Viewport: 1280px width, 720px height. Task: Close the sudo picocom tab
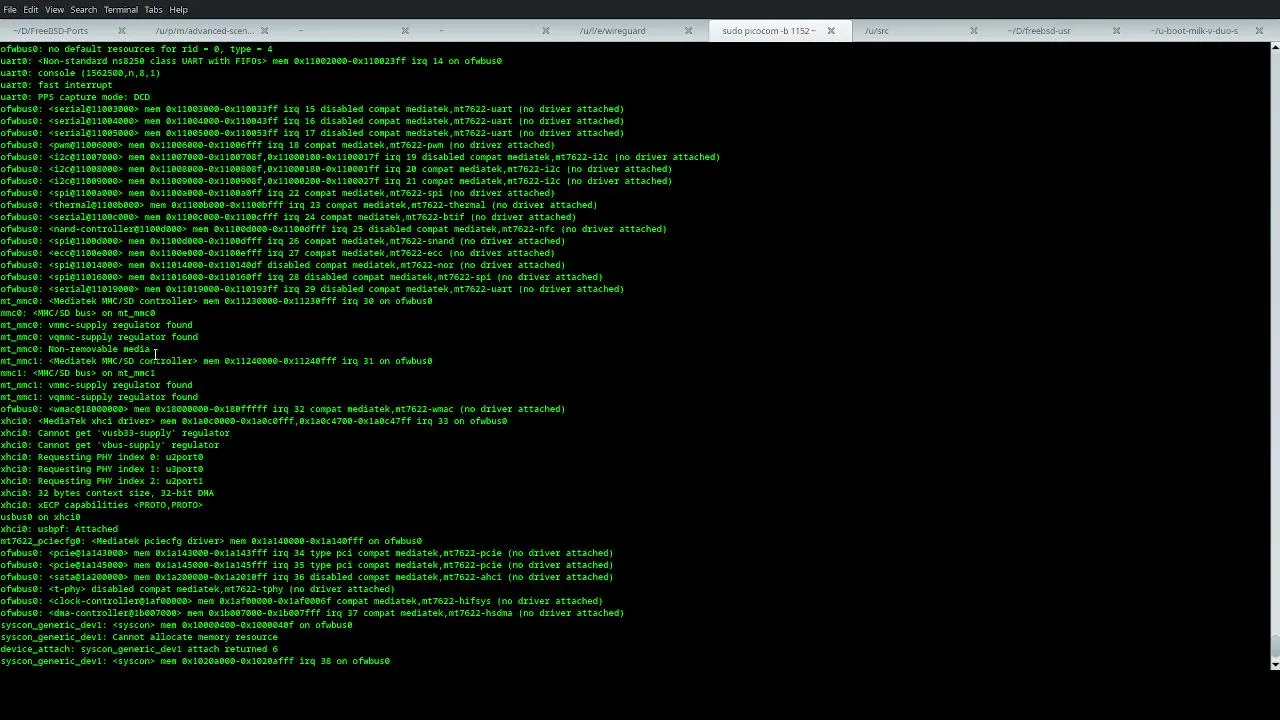coord(830,31)
